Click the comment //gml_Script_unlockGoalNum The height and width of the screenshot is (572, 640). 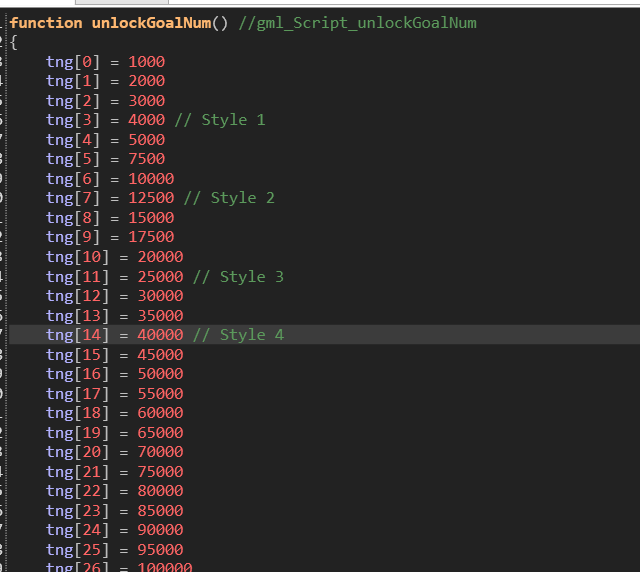pyautogui.click(x=358, y=23)
